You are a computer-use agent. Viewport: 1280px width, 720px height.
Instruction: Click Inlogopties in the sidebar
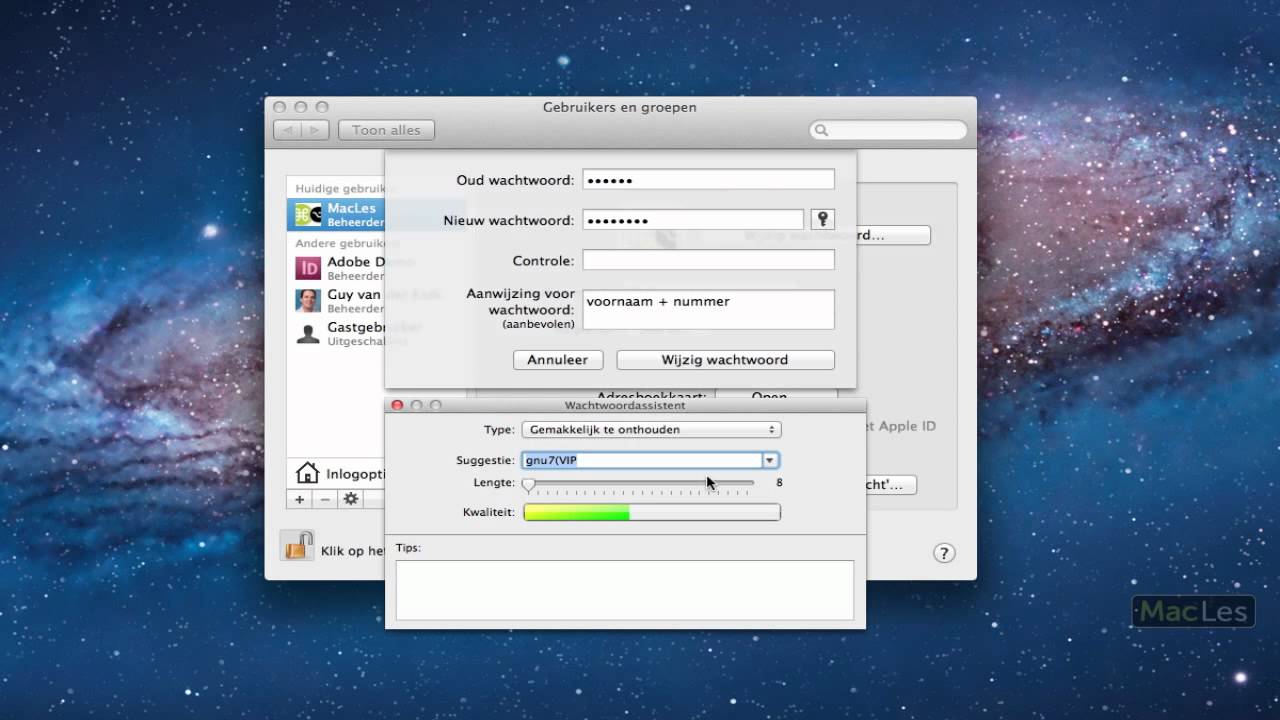pos(355,474)
